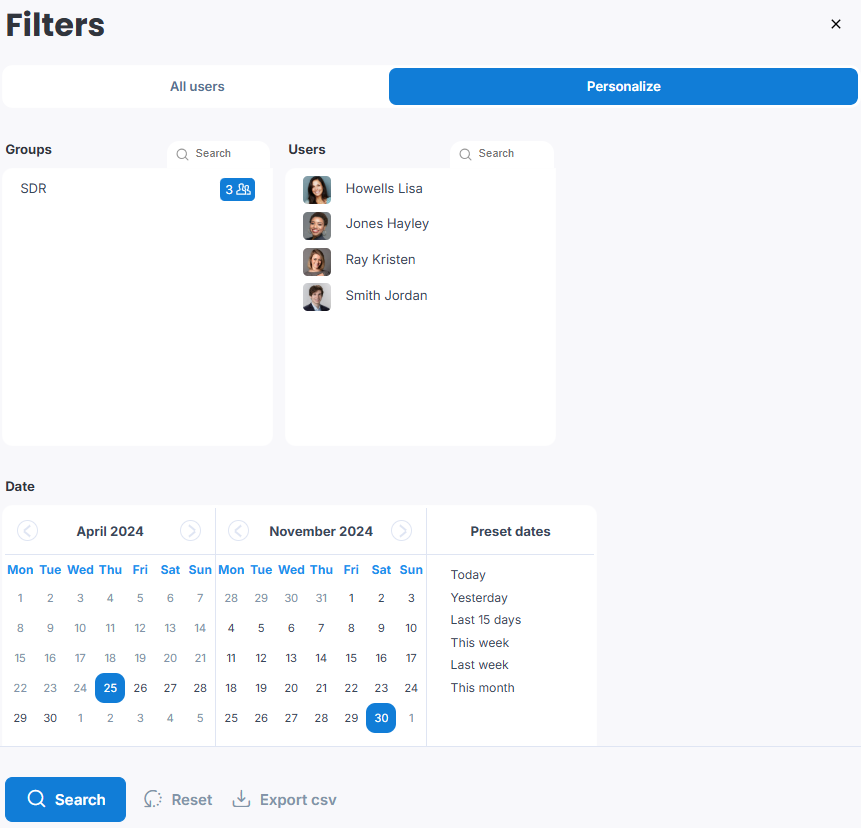Click the magnifier icon in Groups search

click(182, 154)
